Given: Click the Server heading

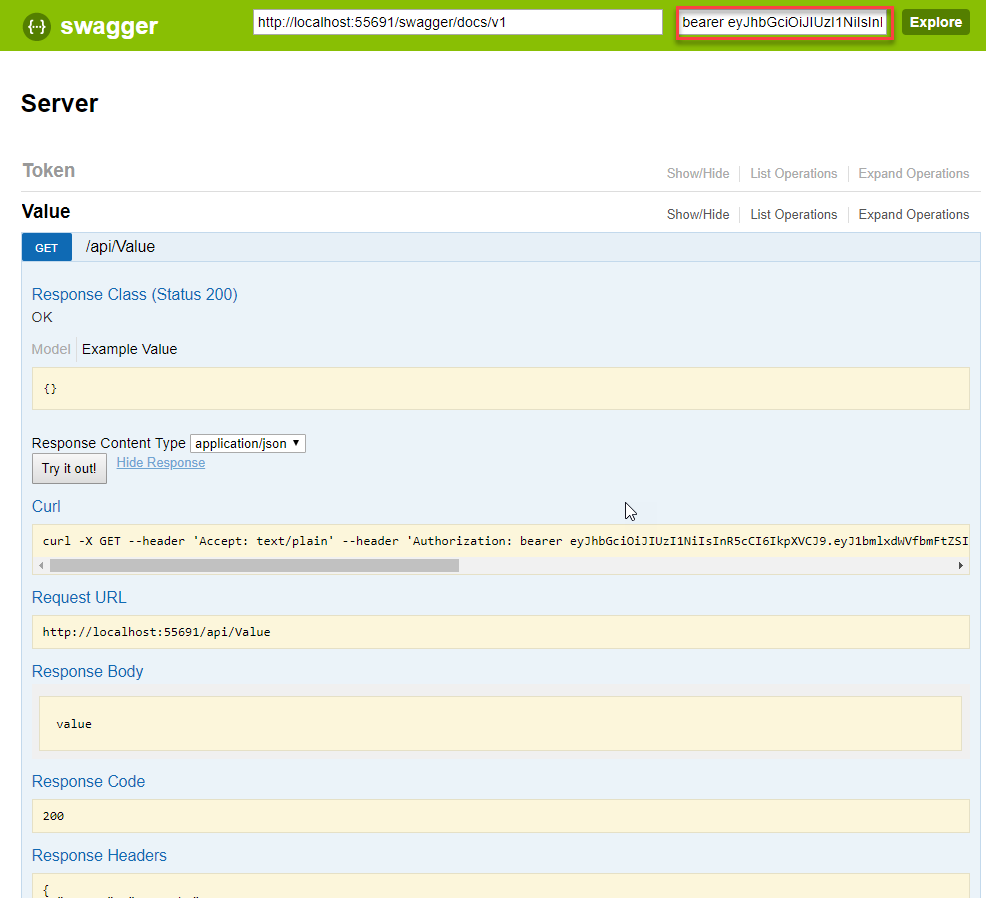Looking at the screenshot, I should click(59, 103).
